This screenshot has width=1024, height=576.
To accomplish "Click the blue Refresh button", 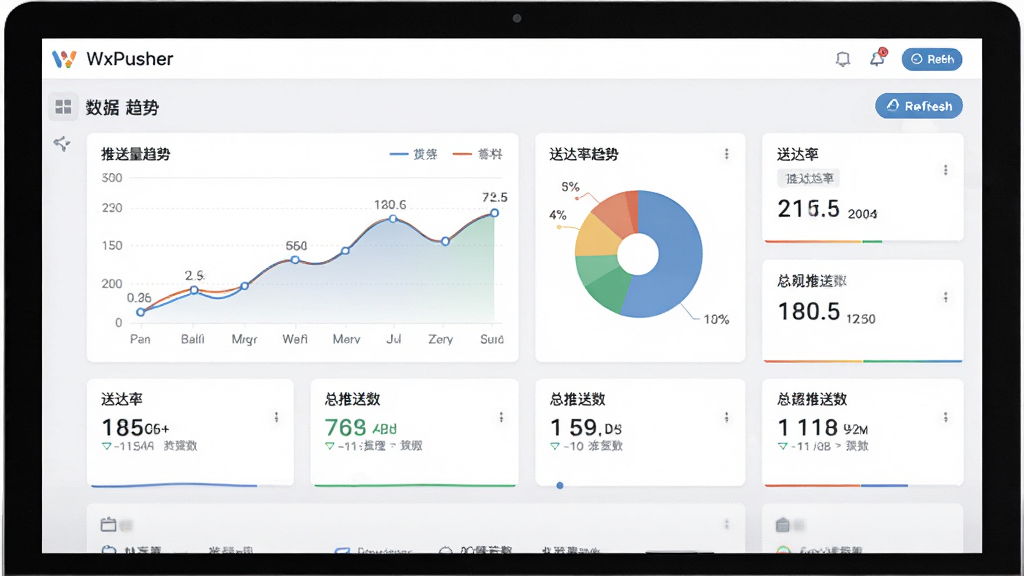I will click(919, 106).
